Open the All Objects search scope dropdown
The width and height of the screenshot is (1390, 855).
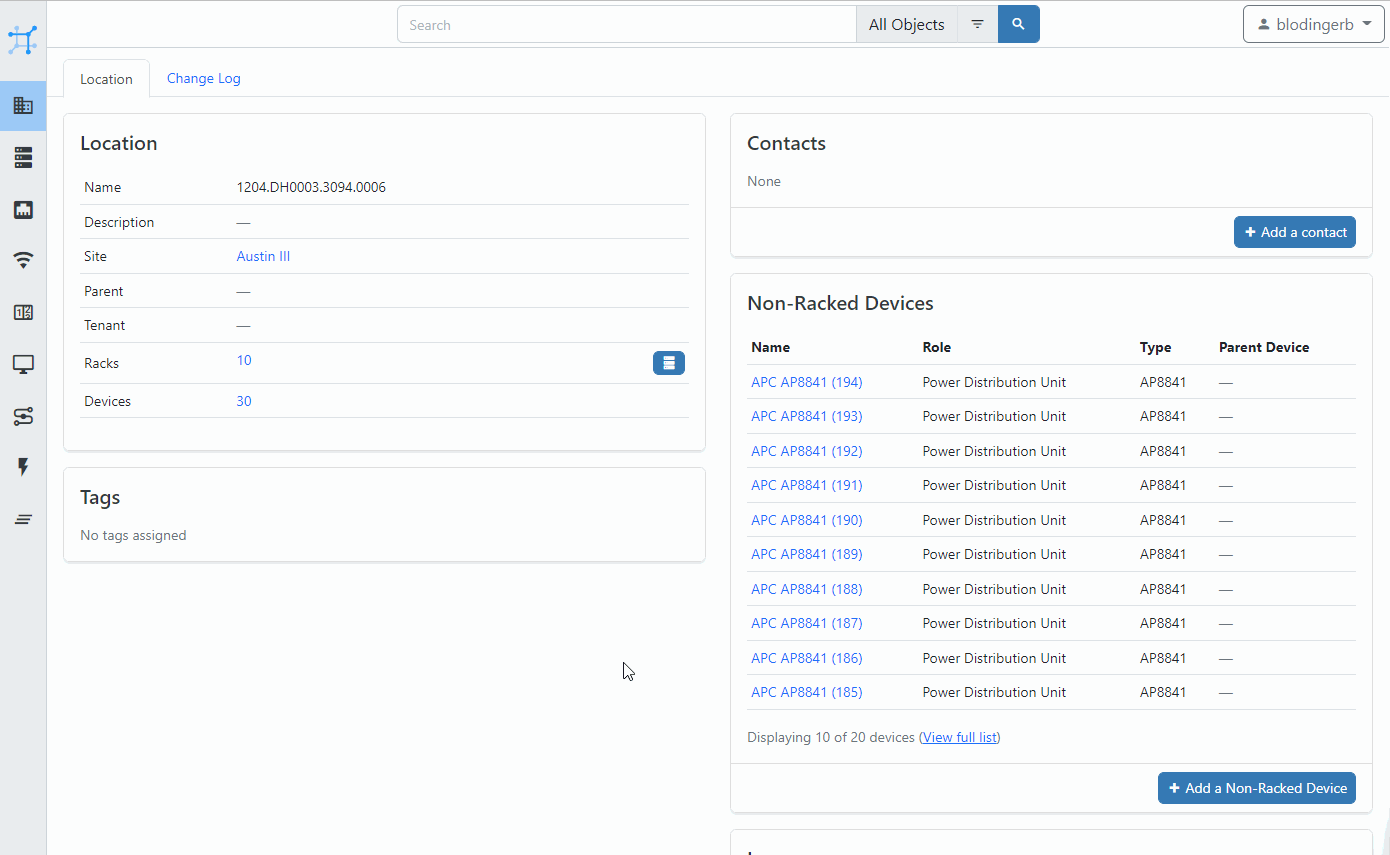pyautogui.click(x=906, y=24)
